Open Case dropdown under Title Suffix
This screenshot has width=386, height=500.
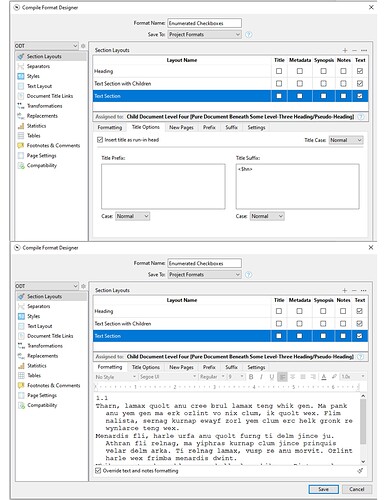pos(267,216)
